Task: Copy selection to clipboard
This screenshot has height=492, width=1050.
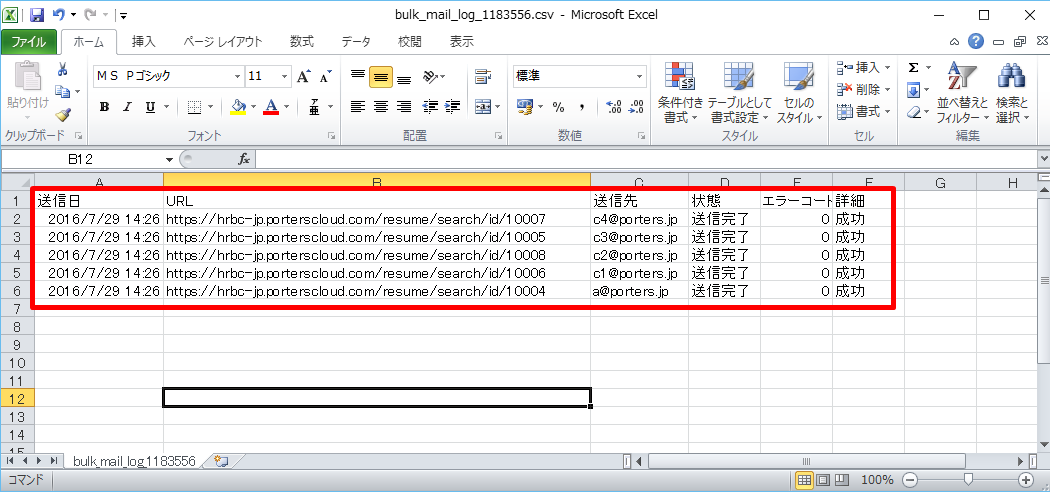Action: (62, 91)
